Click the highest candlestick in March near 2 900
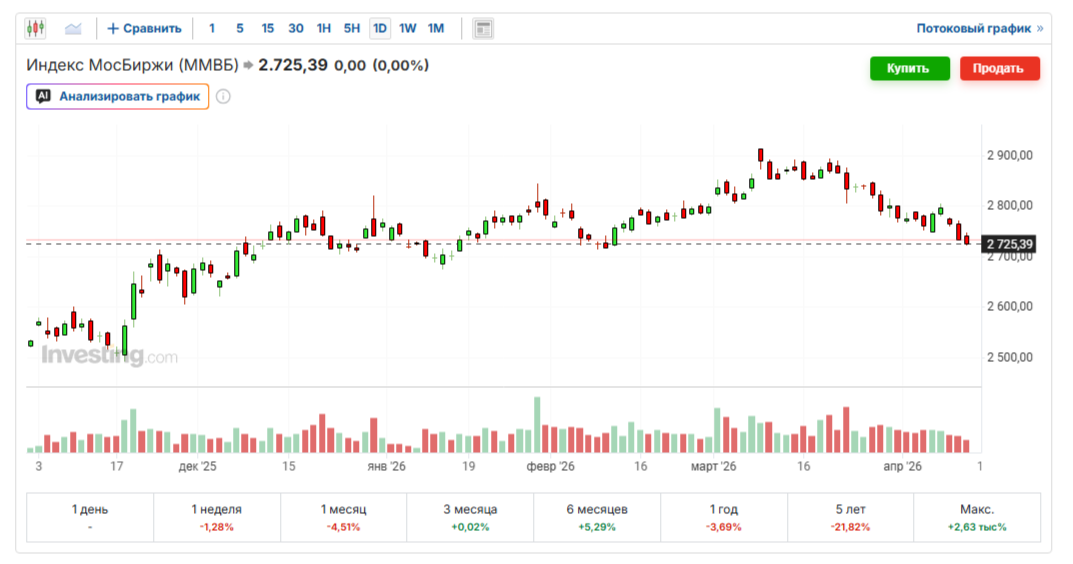The image size is (1073, 564). point(760,157)
